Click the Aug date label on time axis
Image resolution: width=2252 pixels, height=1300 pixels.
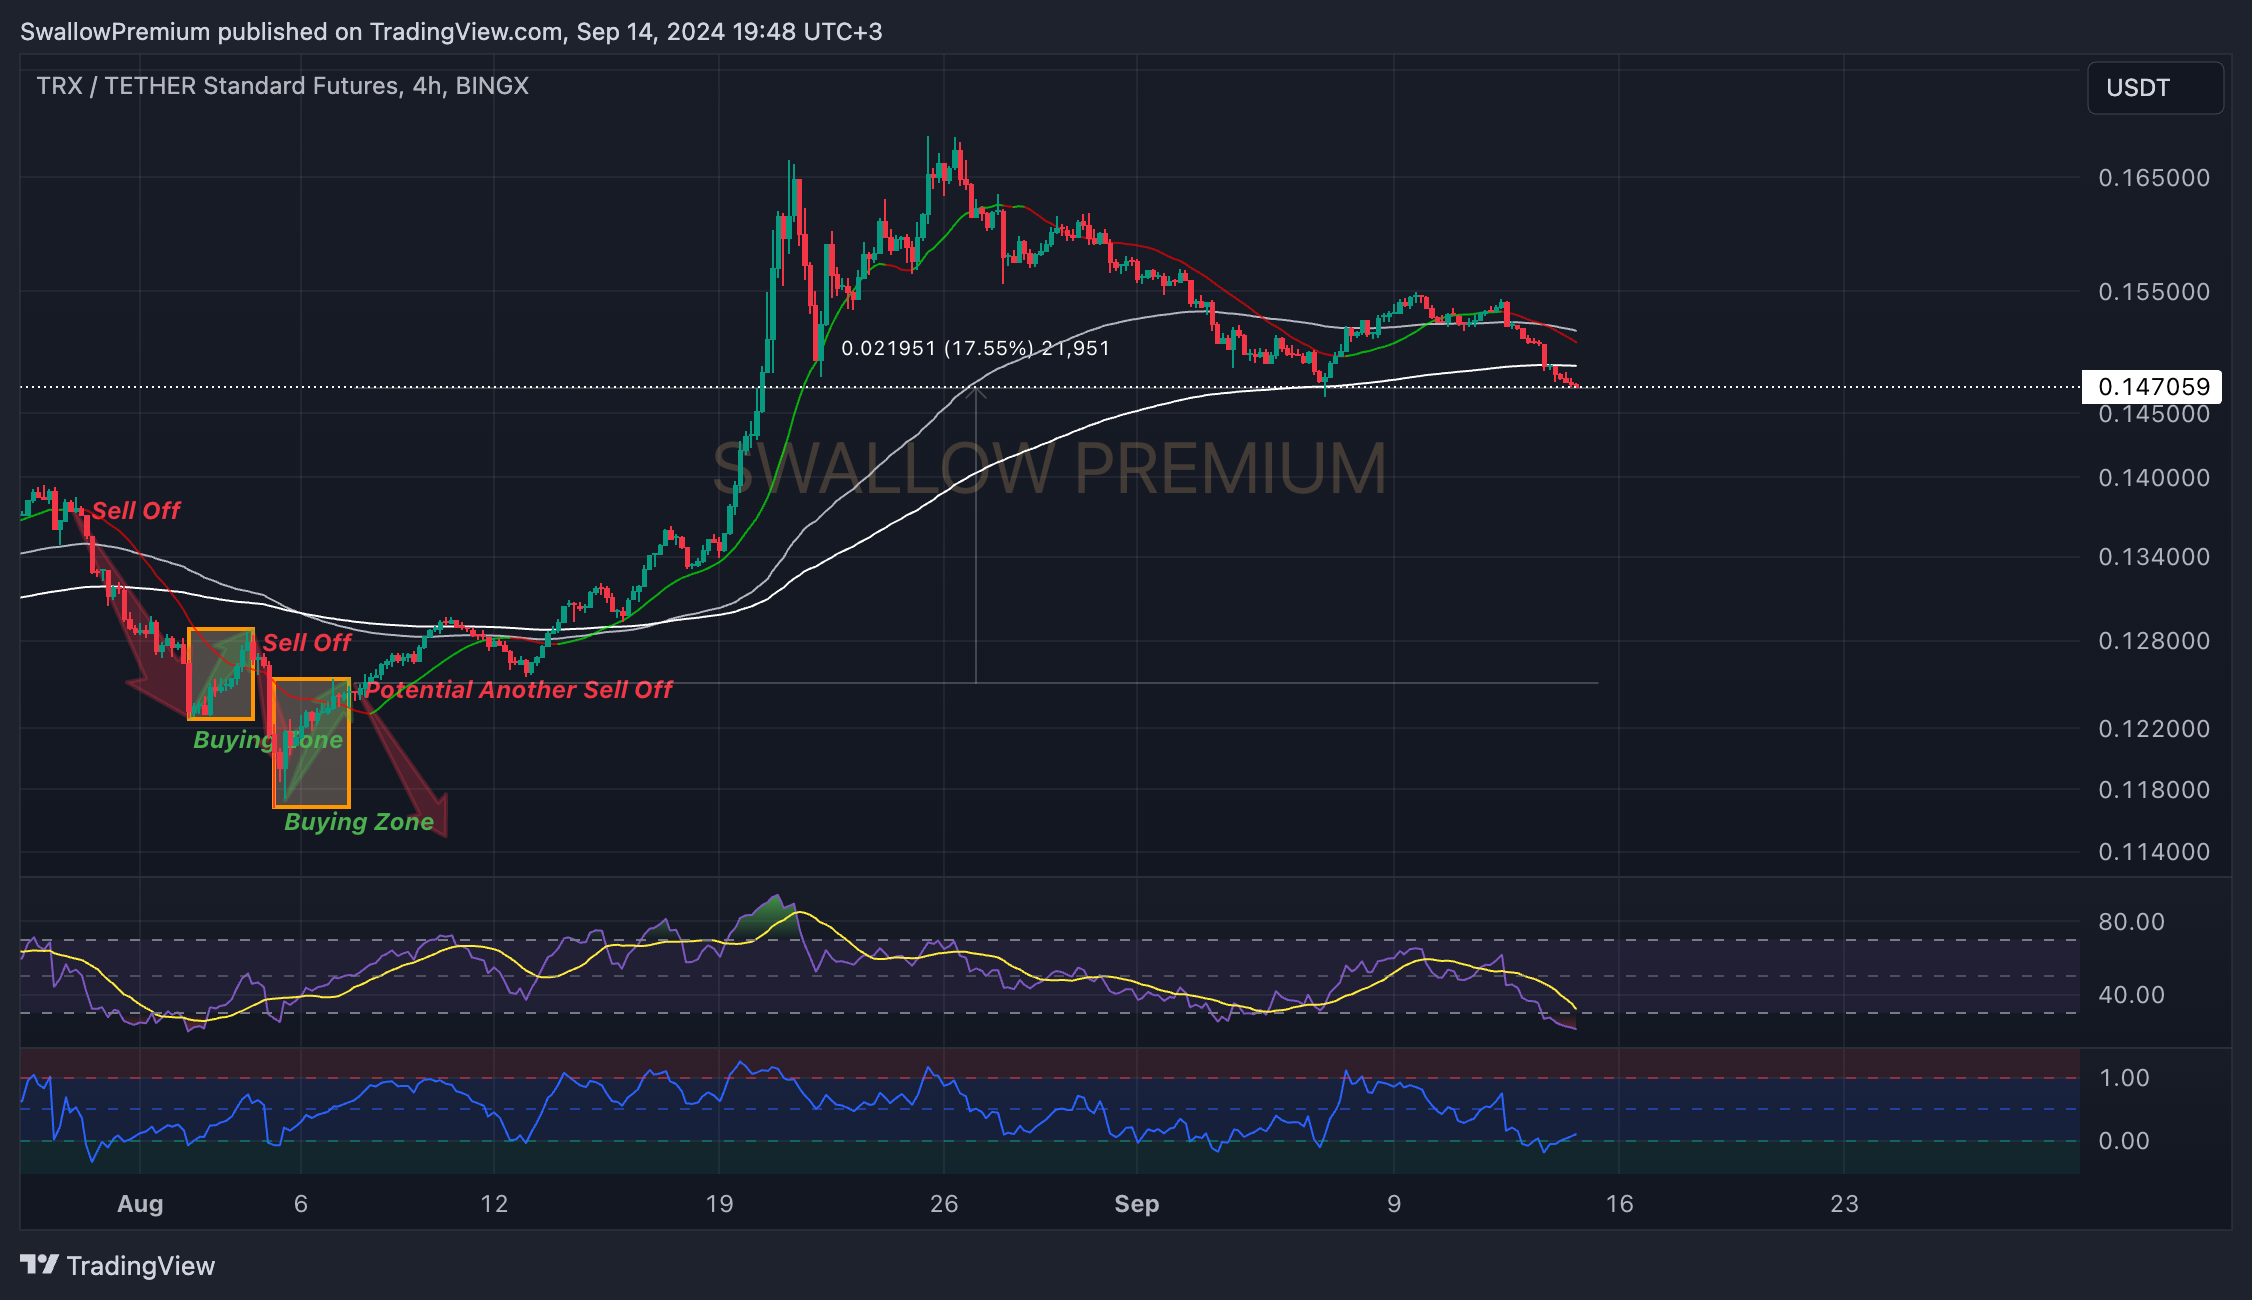[x=140, y=1204]
